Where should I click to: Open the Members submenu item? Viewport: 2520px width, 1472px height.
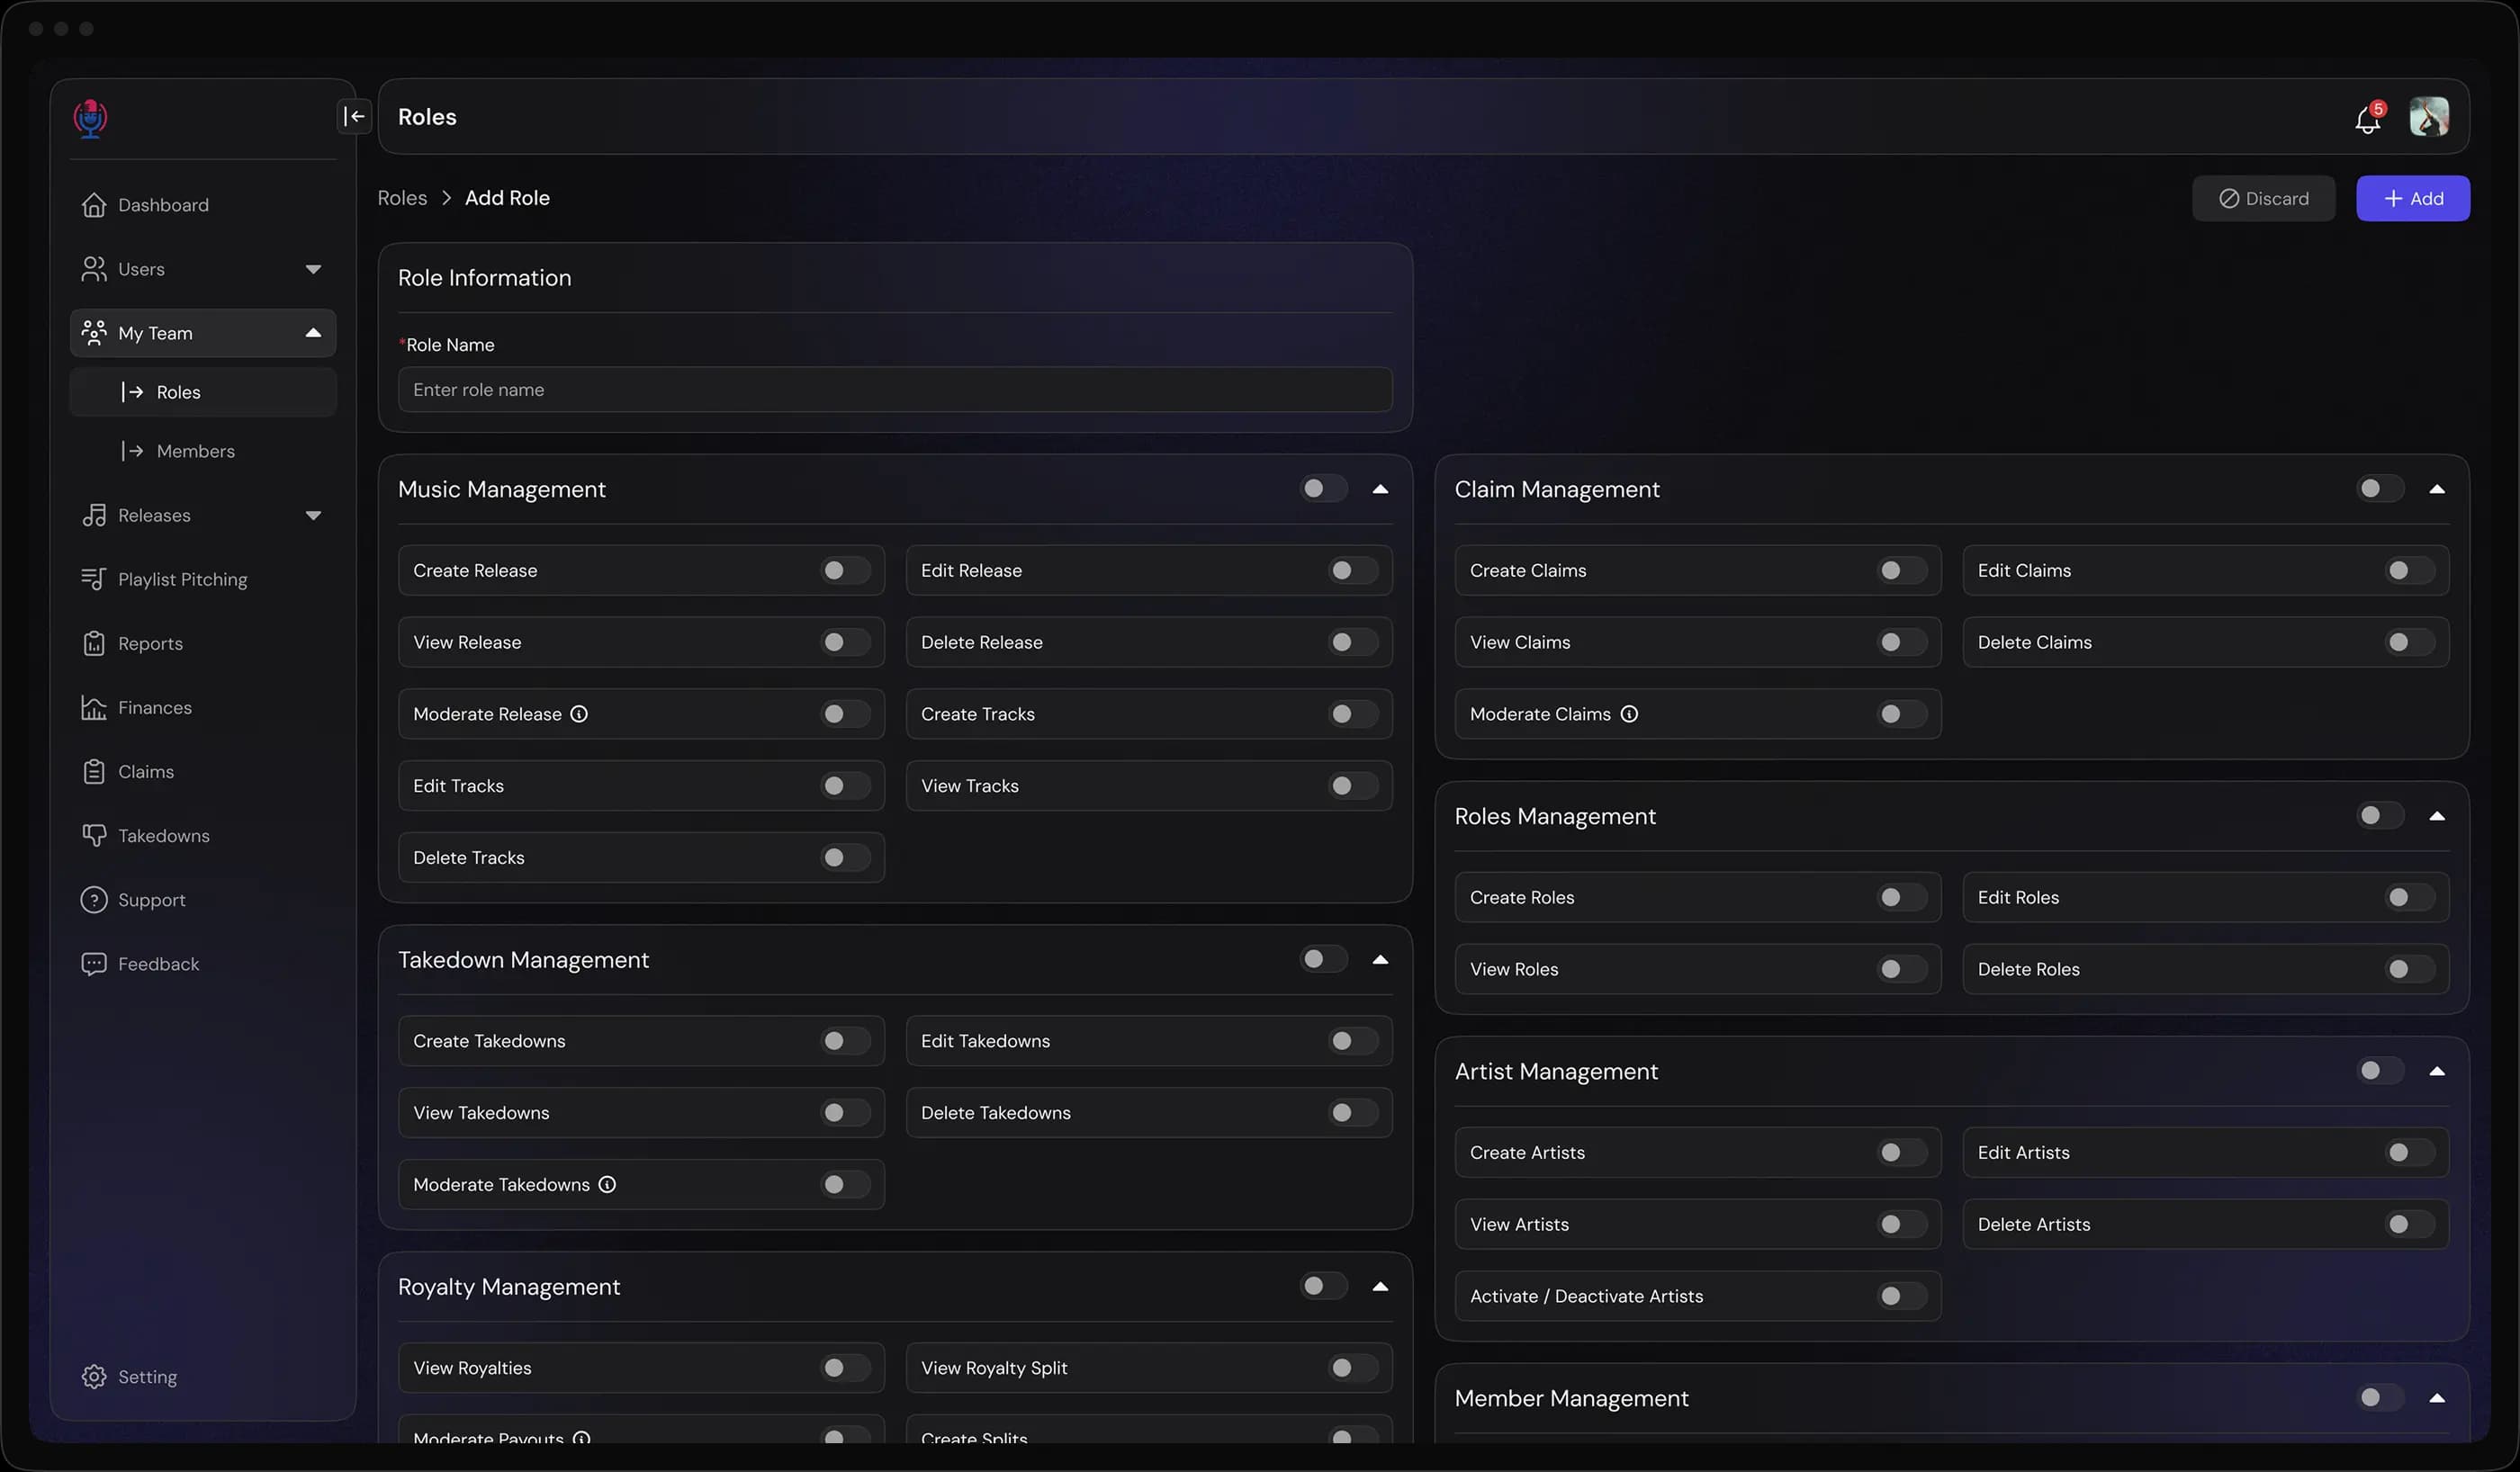pos(203,451)
